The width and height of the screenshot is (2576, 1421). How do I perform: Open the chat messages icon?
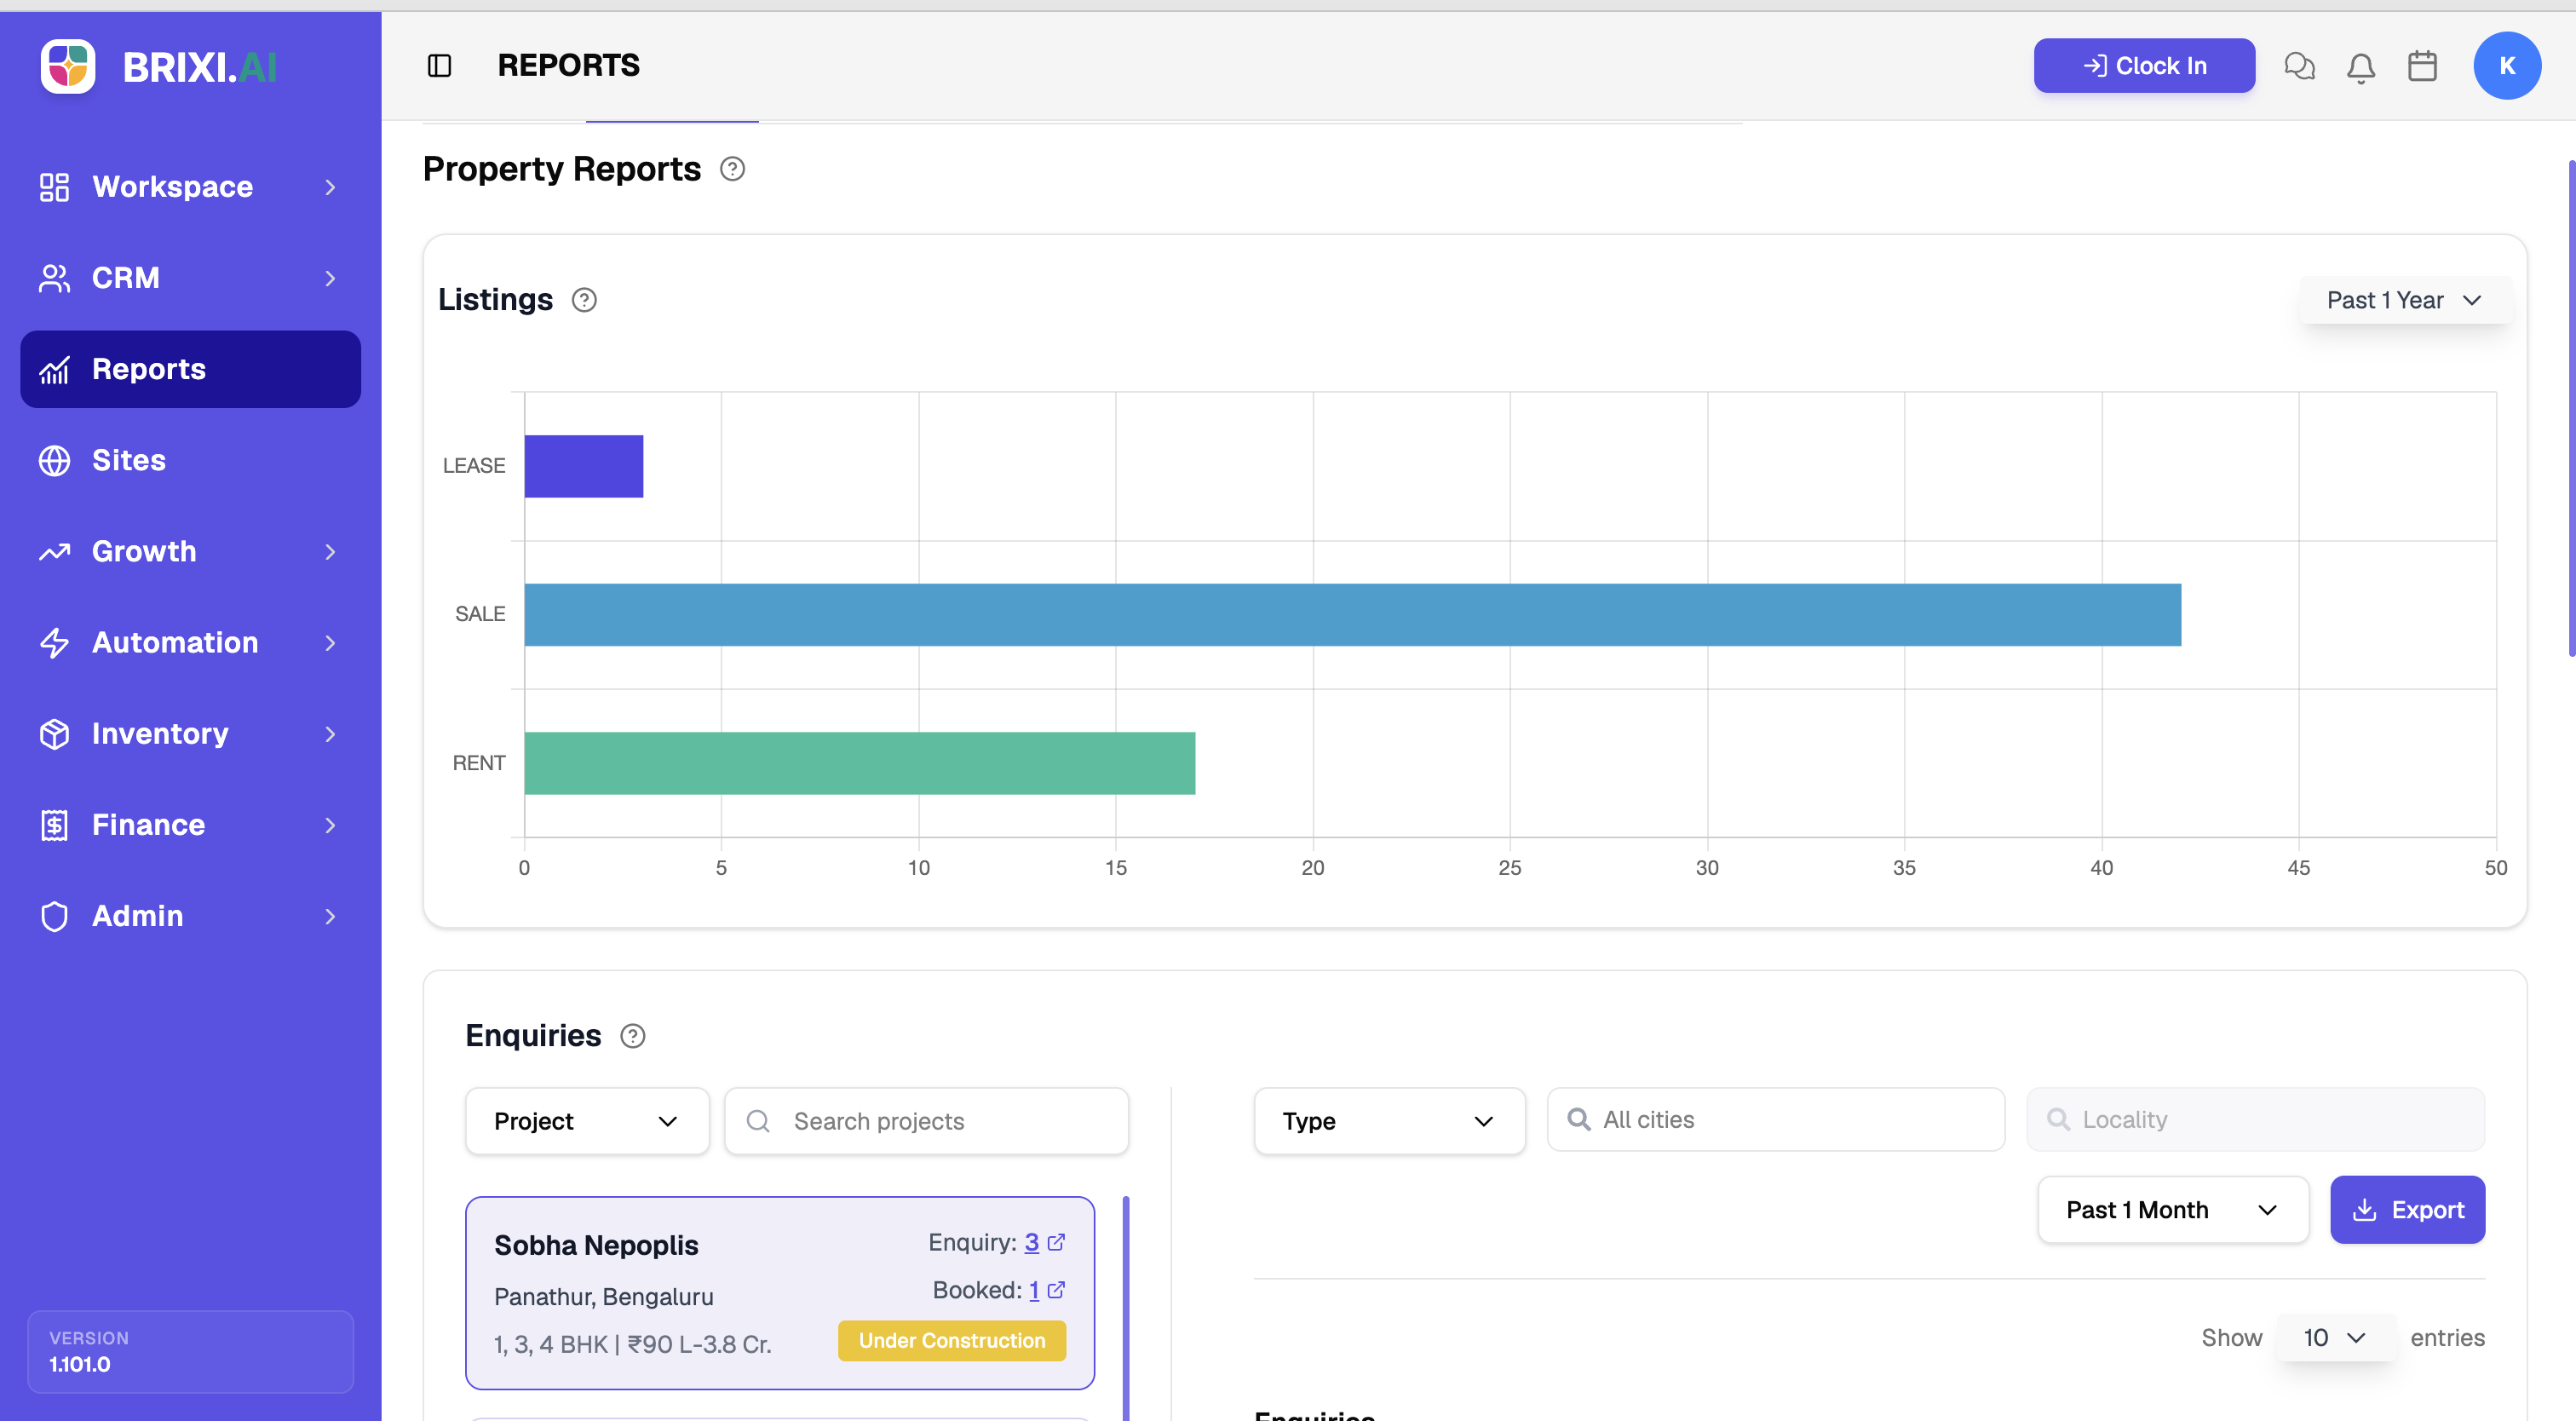[x=2299, y=66]
